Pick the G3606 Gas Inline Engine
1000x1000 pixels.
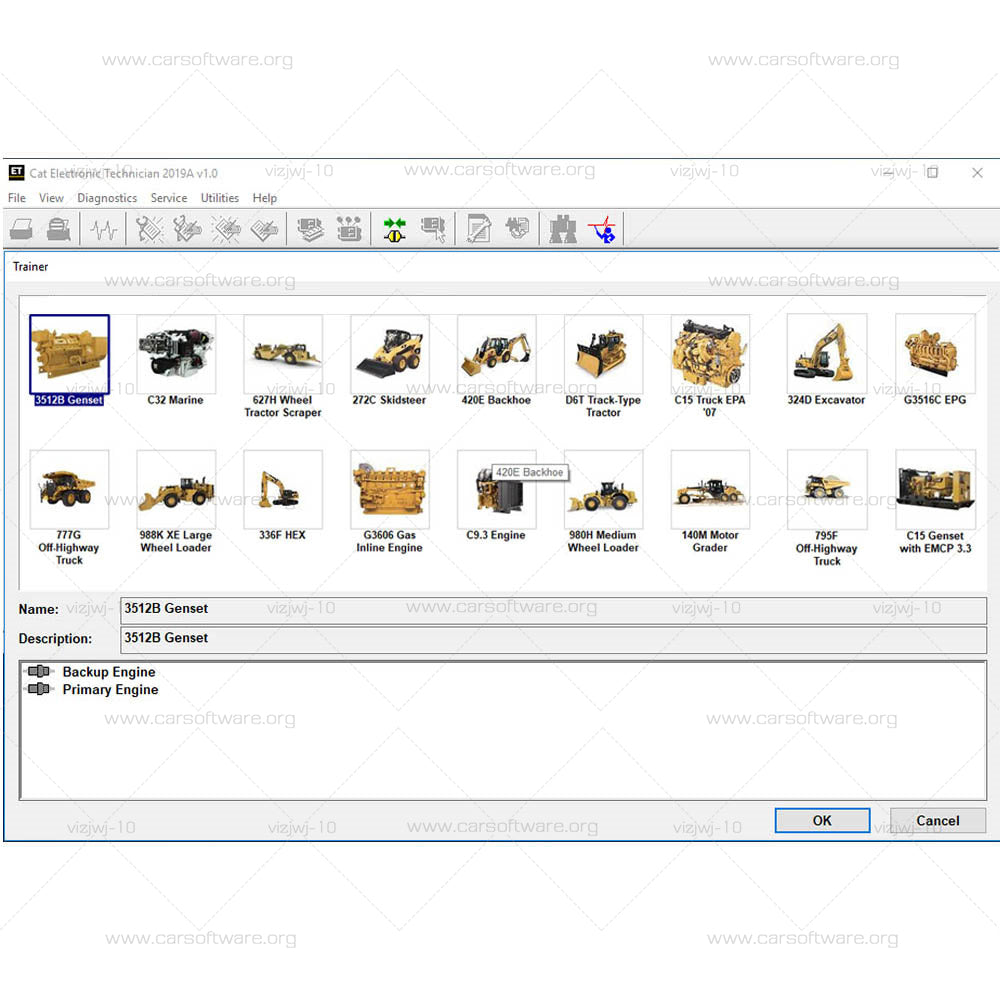[x=390, y=489]
